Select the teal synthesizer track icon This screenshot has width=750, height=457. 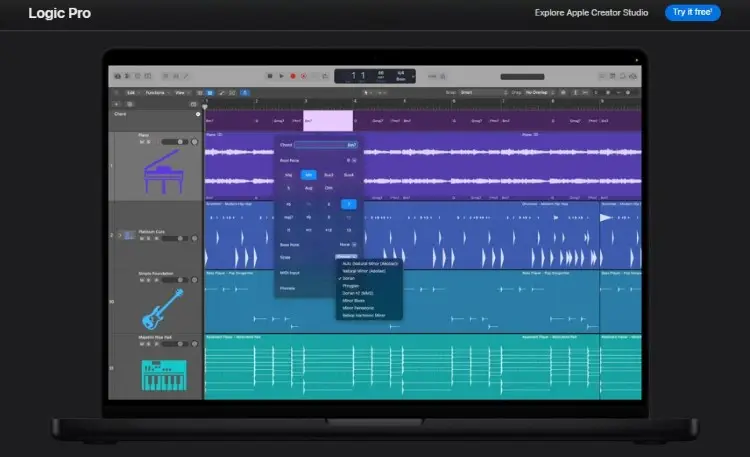pyautogui.click(x=164, y=375)
